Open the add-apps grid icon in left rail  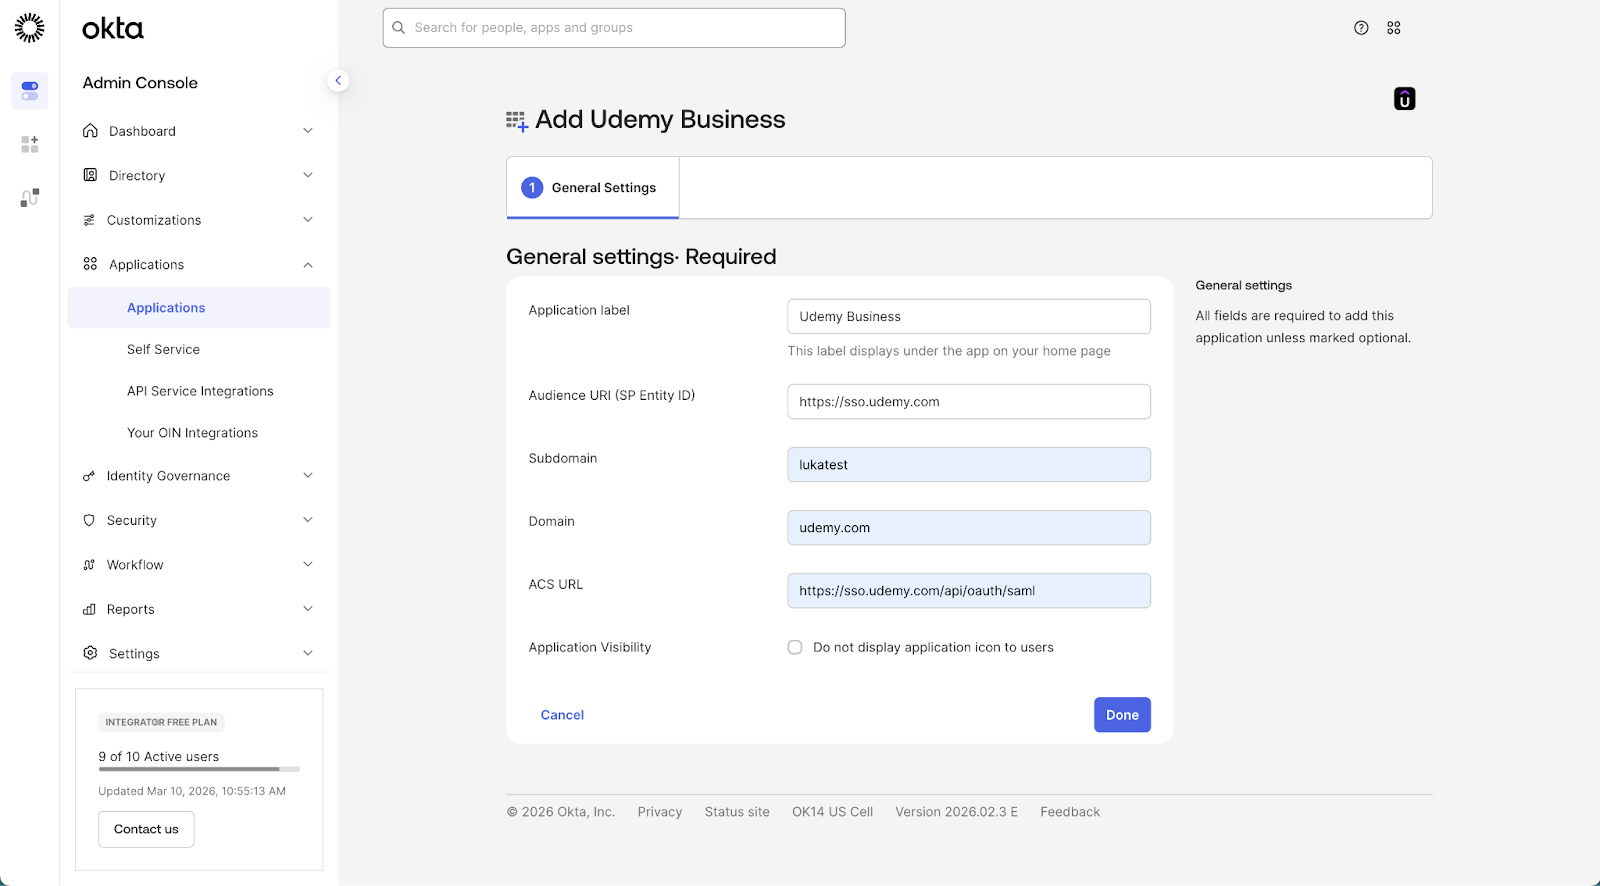click(x=30, y=145)
